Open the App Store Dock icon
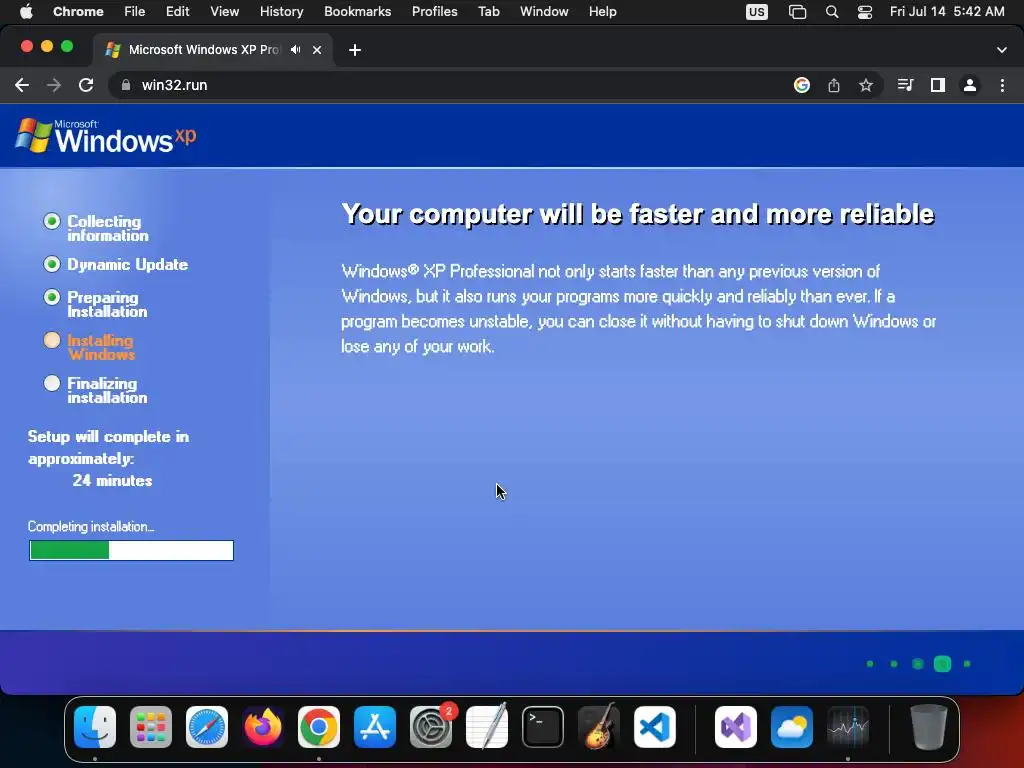The image size is (1024, 768). pyautogui.click(x=375, y=727)
